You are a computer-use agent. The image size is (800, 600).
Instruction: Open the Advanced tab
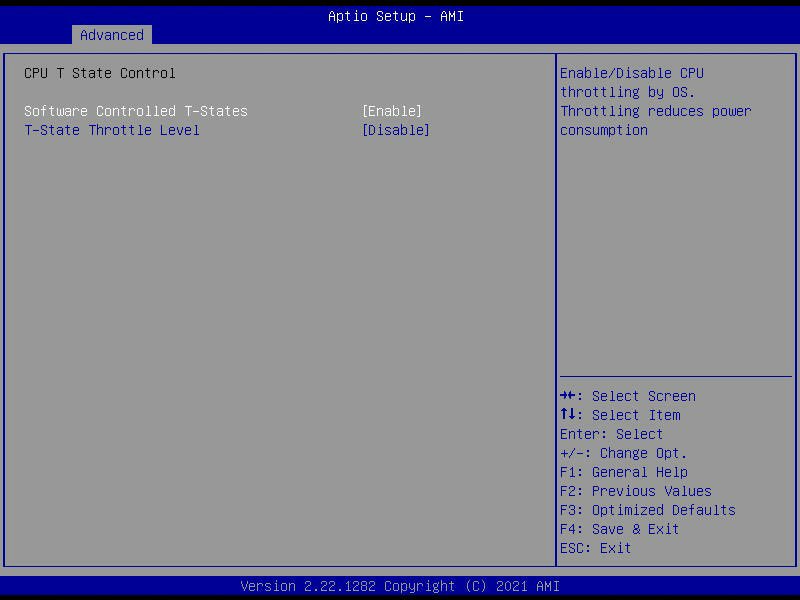point(112,35)
